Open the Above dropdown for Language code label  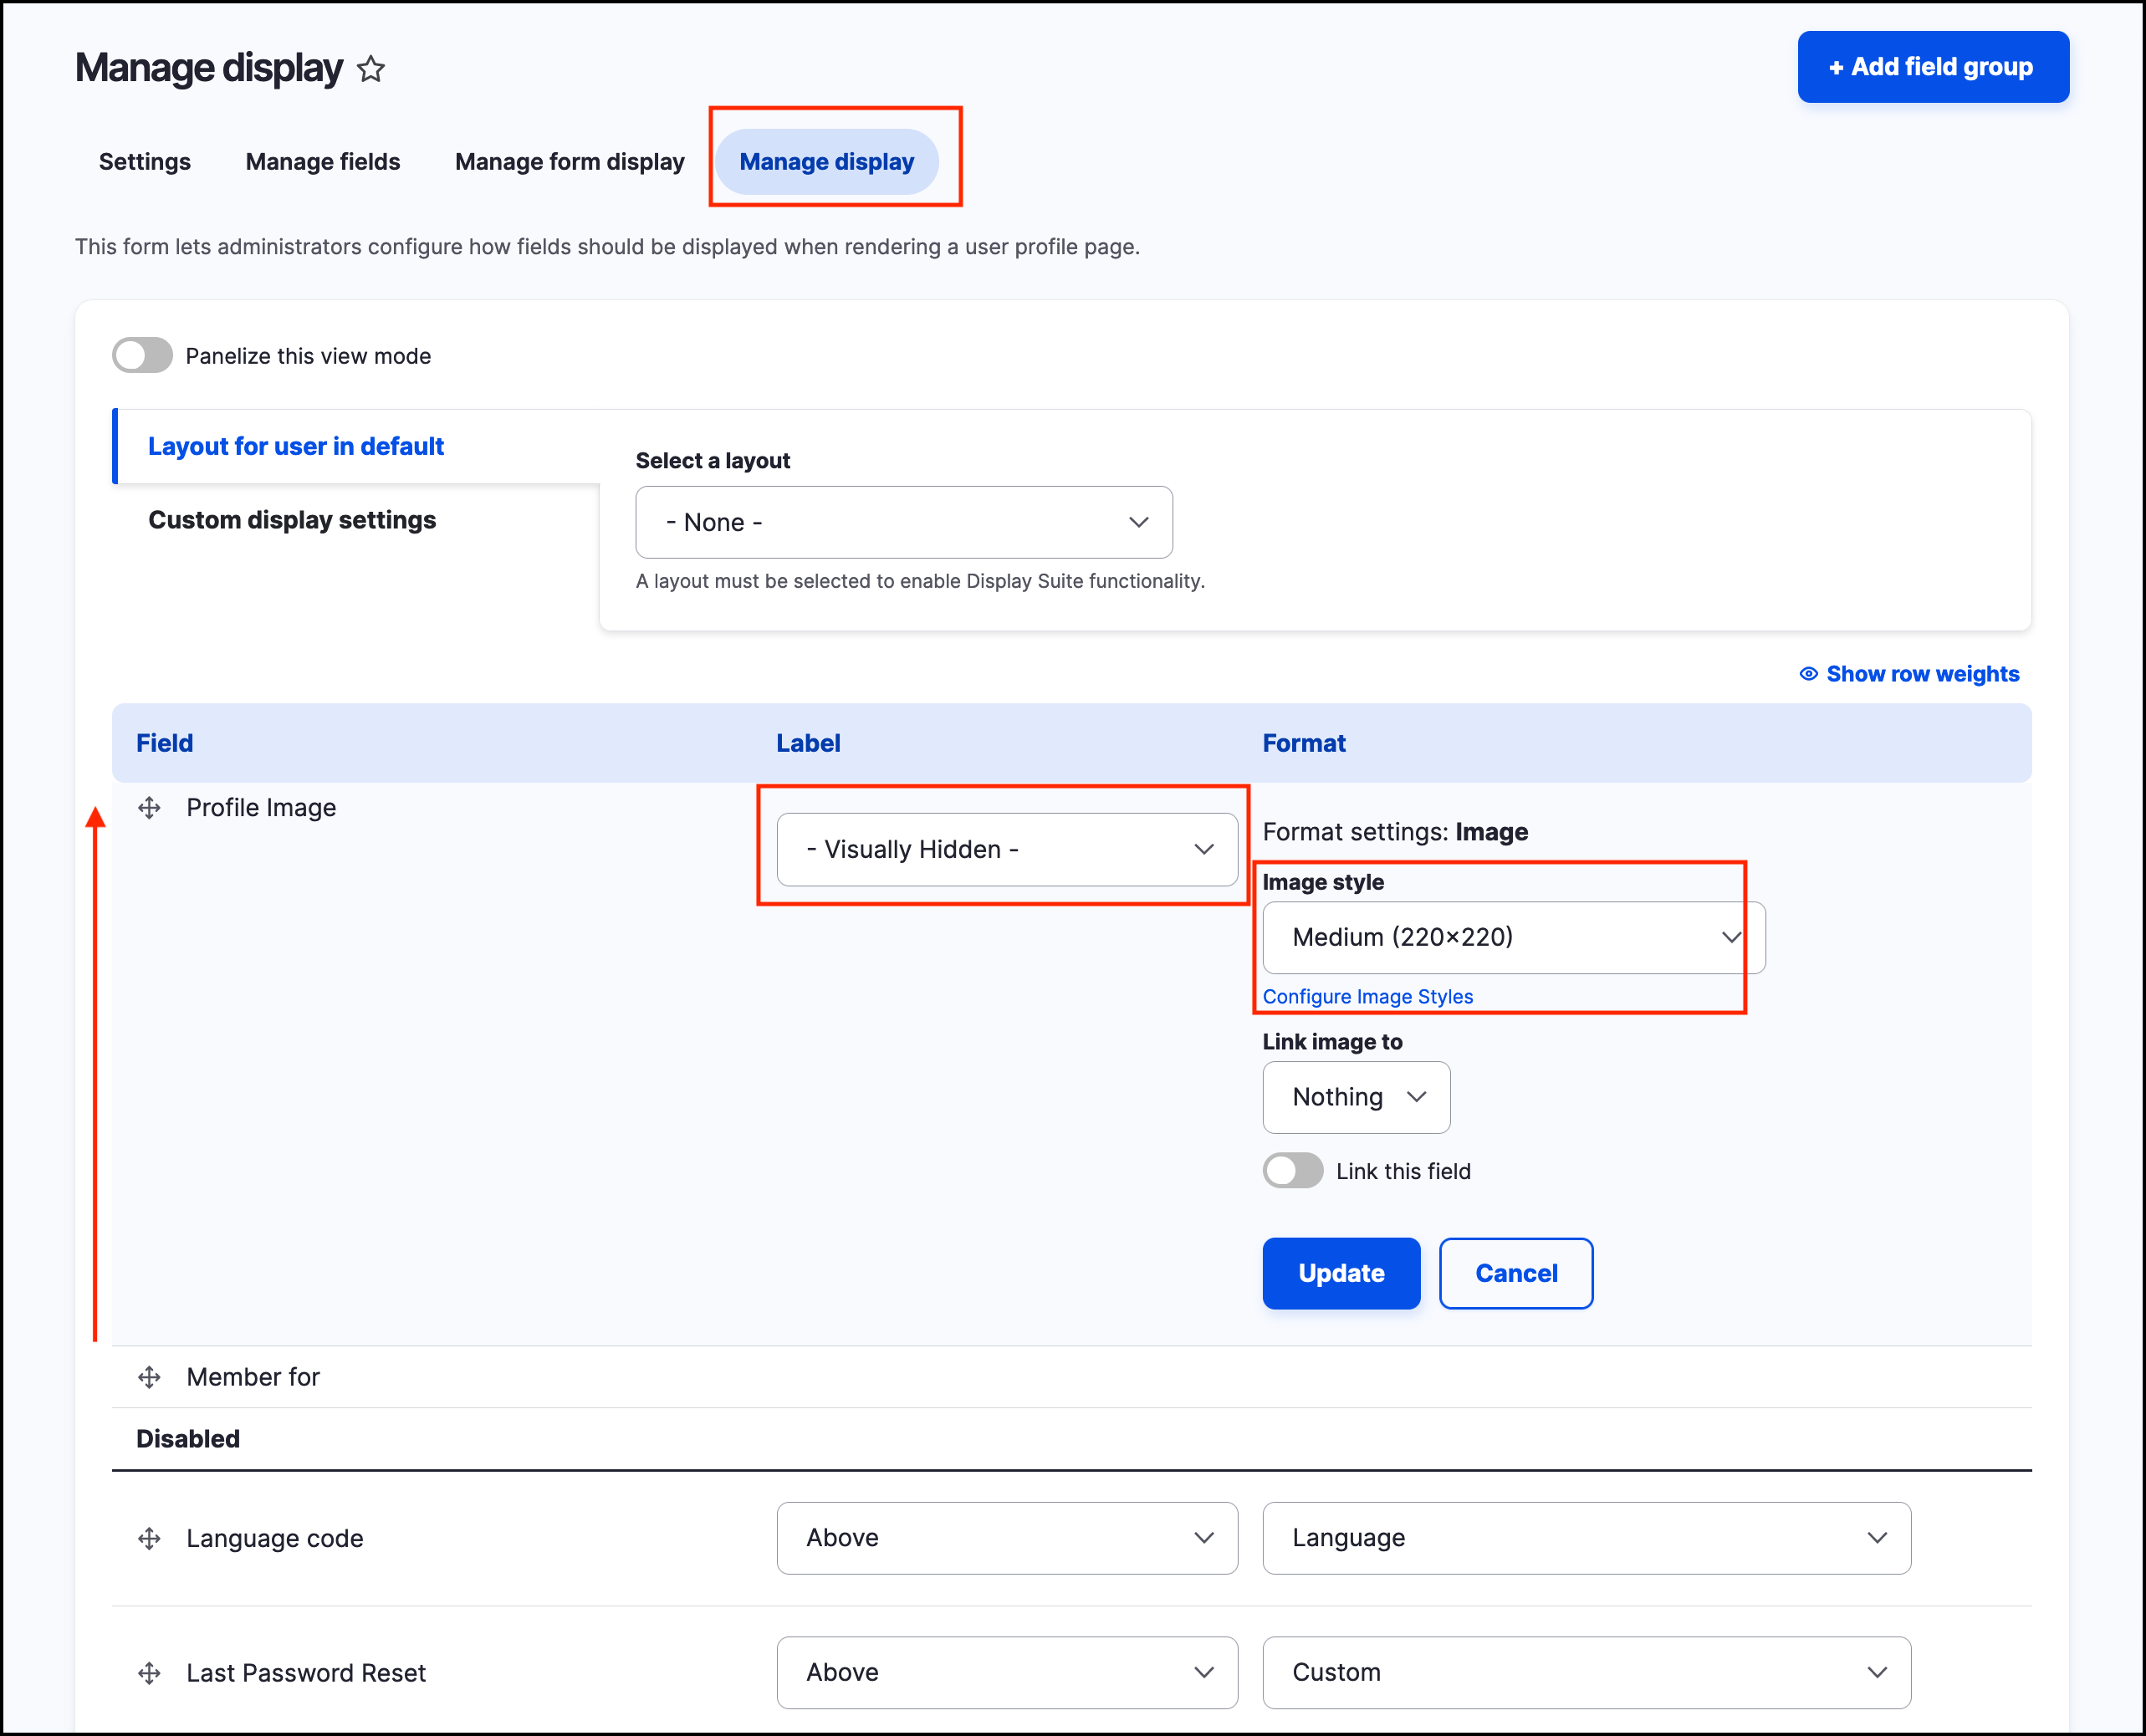(1006, 1538)
